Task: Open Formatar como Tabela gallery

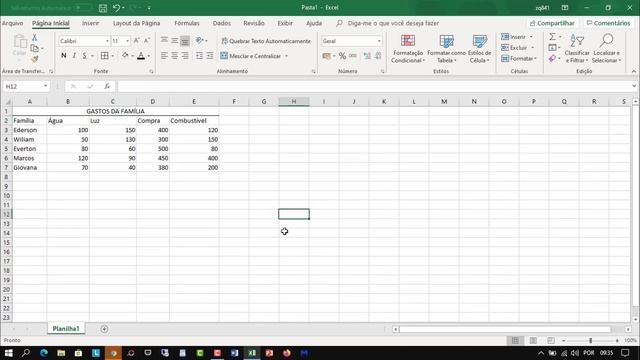Action: tap(446, 49)
